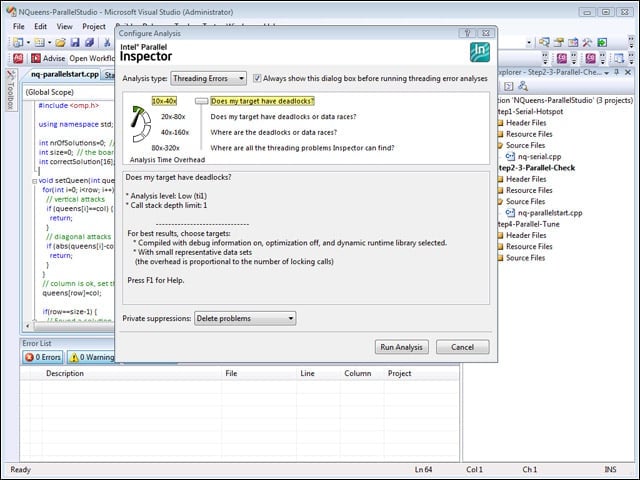Click the Cut scissors icon
Screen dimensions: 640x480
click(107, 42)
